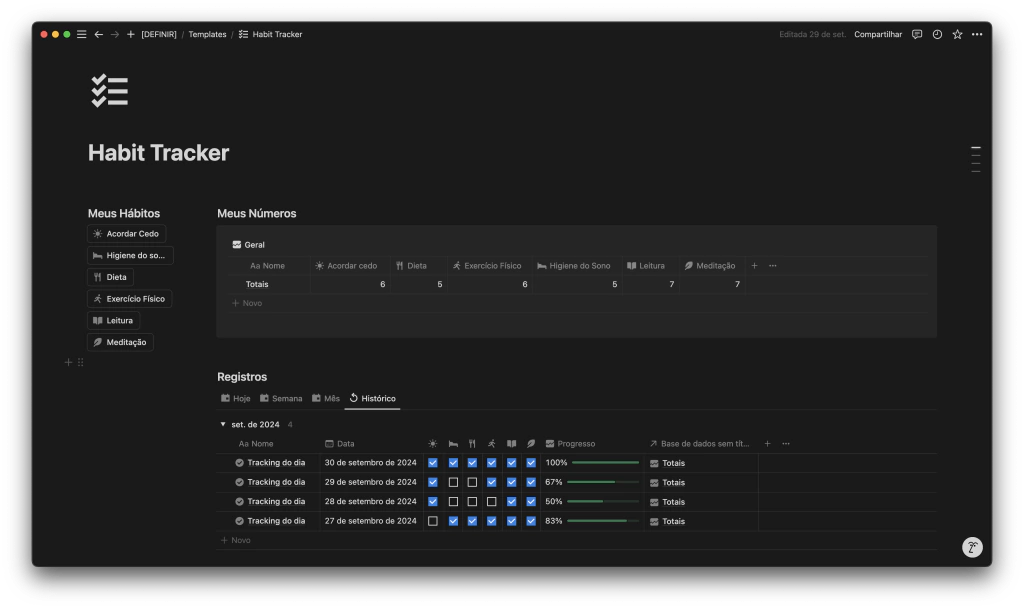The height and width of the screenshot is (609, 1024).
Task: Uncheck Acordar Cedo for 30 de setembro
Action: point(433,463)
